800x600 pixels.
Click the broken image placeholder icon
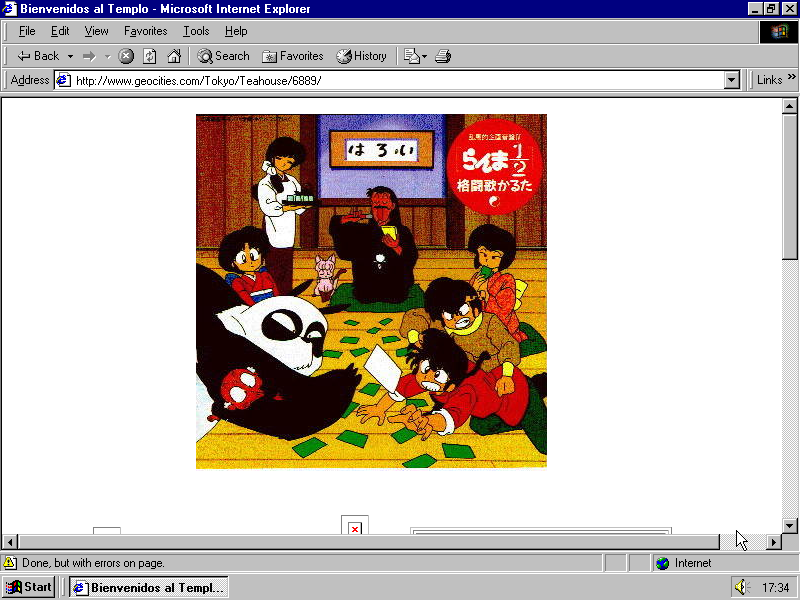[355, 529]
